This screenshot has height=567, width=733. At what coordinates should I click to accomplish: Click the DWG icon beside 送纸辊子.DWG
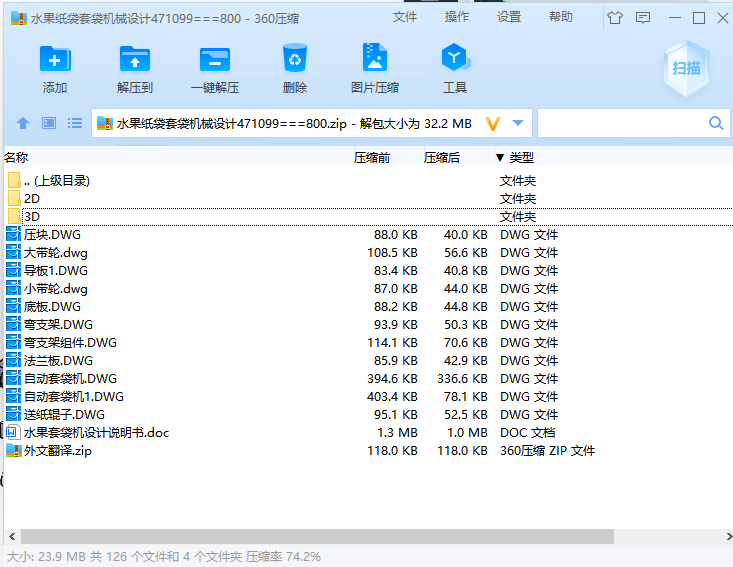pyautogui.click(x=13, y=414)
